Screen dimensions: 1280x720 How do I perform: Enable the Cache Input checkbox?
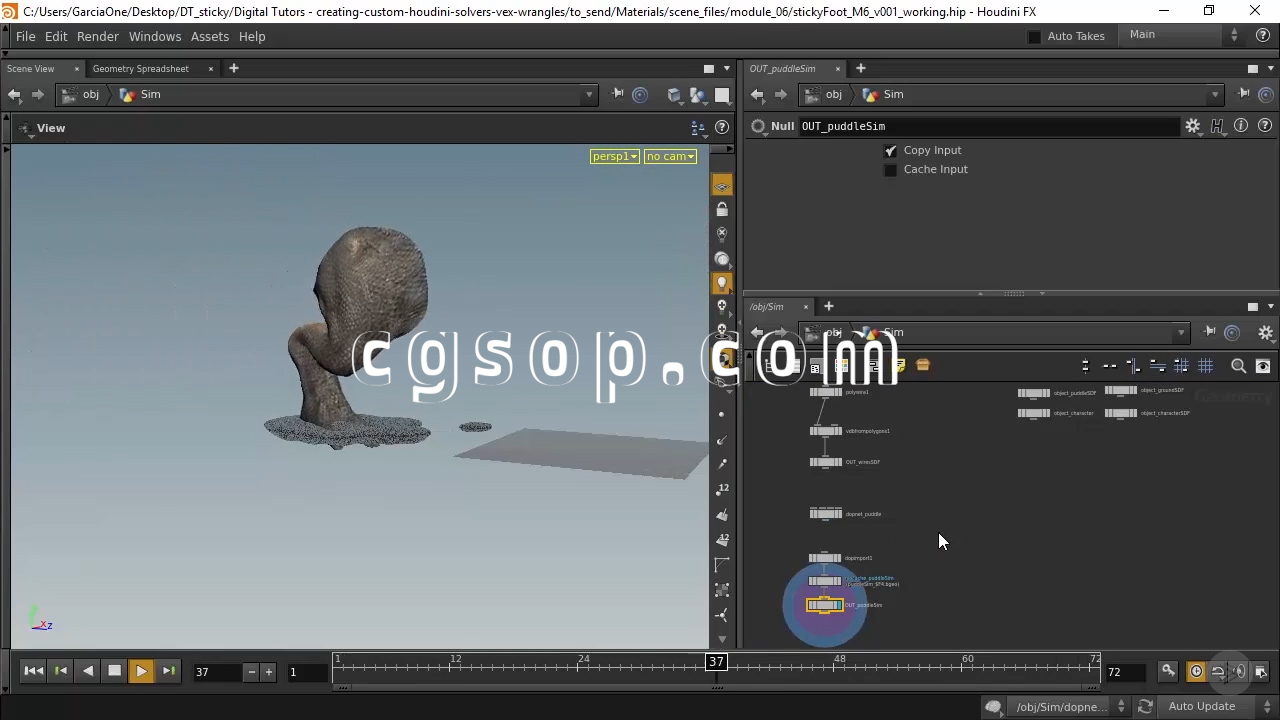click(x=890, y=170)
